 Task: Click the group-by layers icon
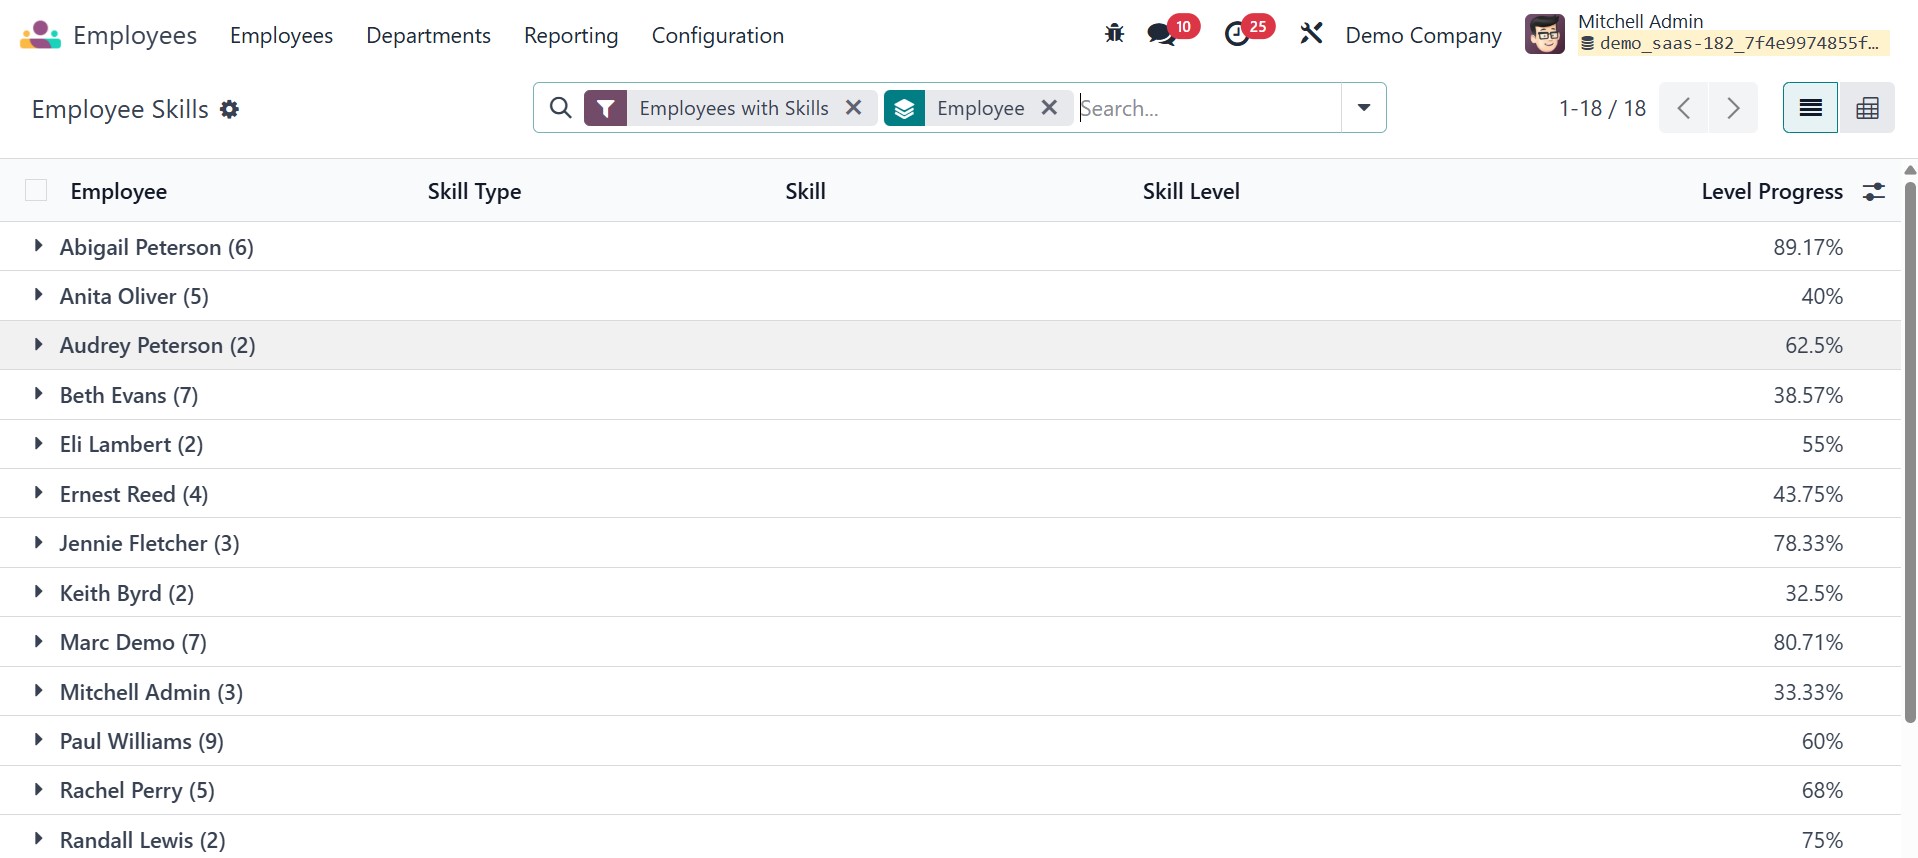pos(904,108)
